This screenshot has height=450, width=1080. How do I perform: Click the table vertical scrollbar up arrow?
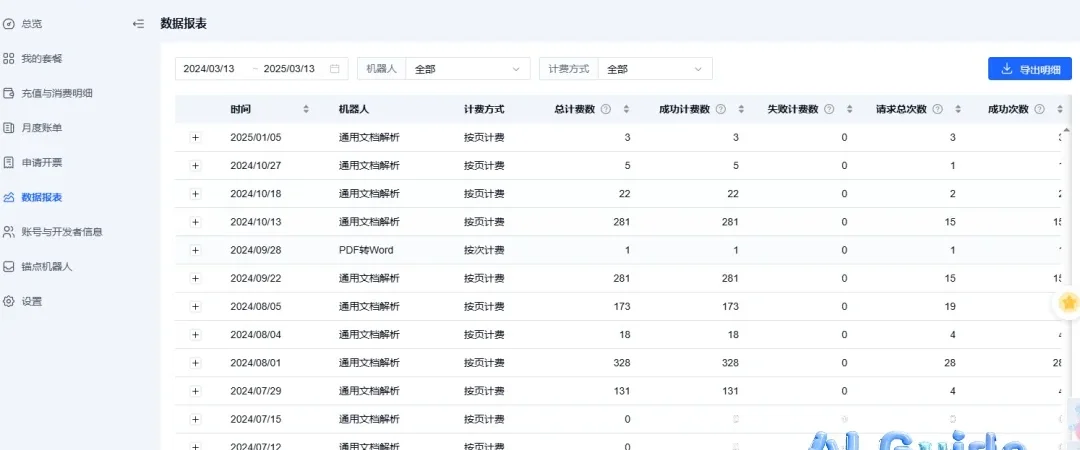point(1068,130)
